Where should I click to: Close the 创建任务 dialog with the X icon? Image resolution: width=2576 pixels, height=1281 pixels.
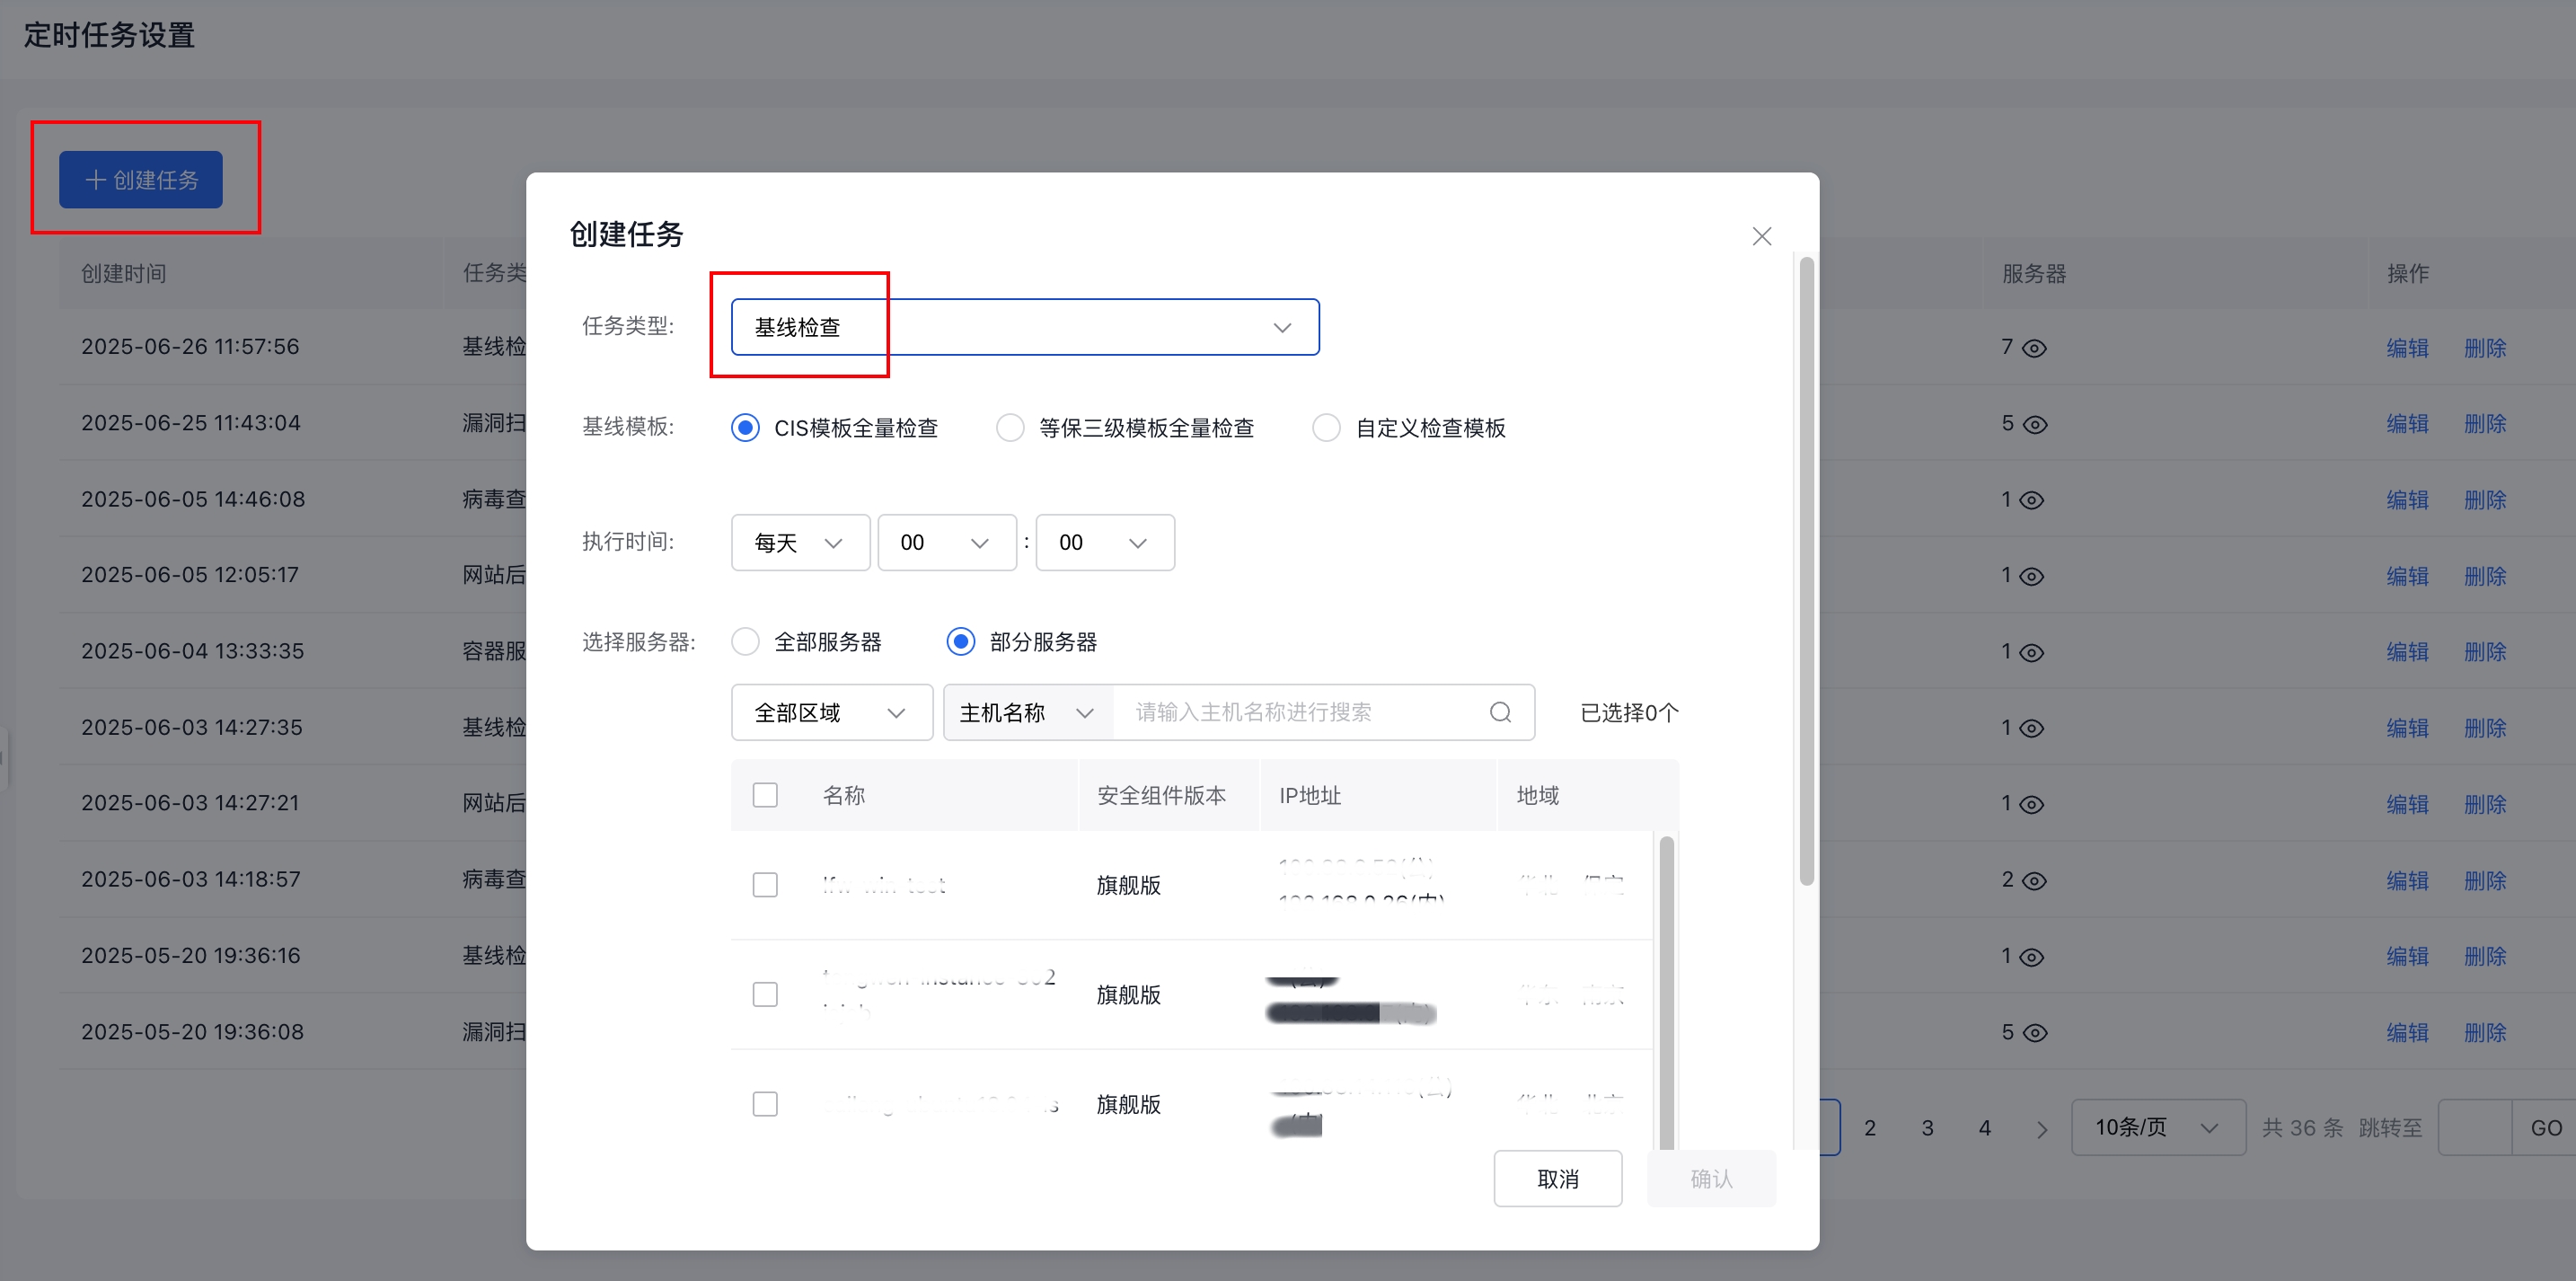coord(1762,236)
